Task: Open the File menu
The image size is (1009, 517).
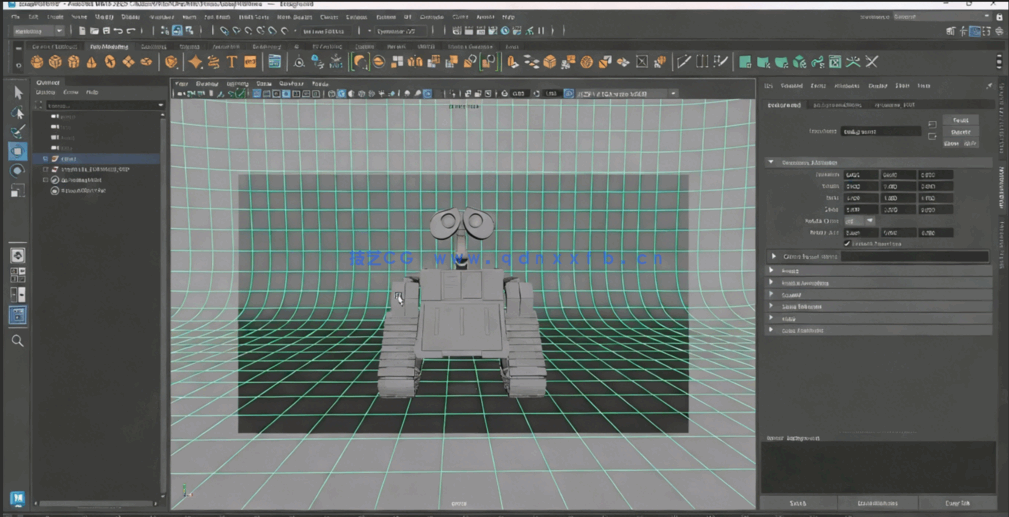Action: (15, 17)
